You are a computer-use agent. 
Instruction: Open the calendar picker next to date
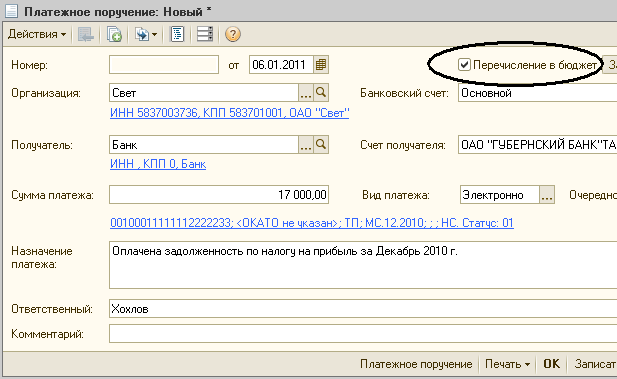pos(321,65)
